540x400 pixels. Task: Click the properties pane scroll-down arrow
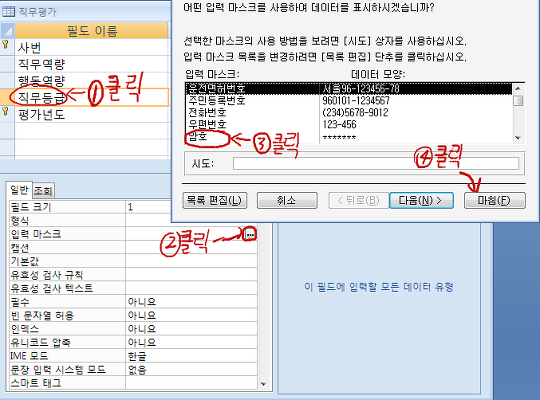[x=263, y=384]
